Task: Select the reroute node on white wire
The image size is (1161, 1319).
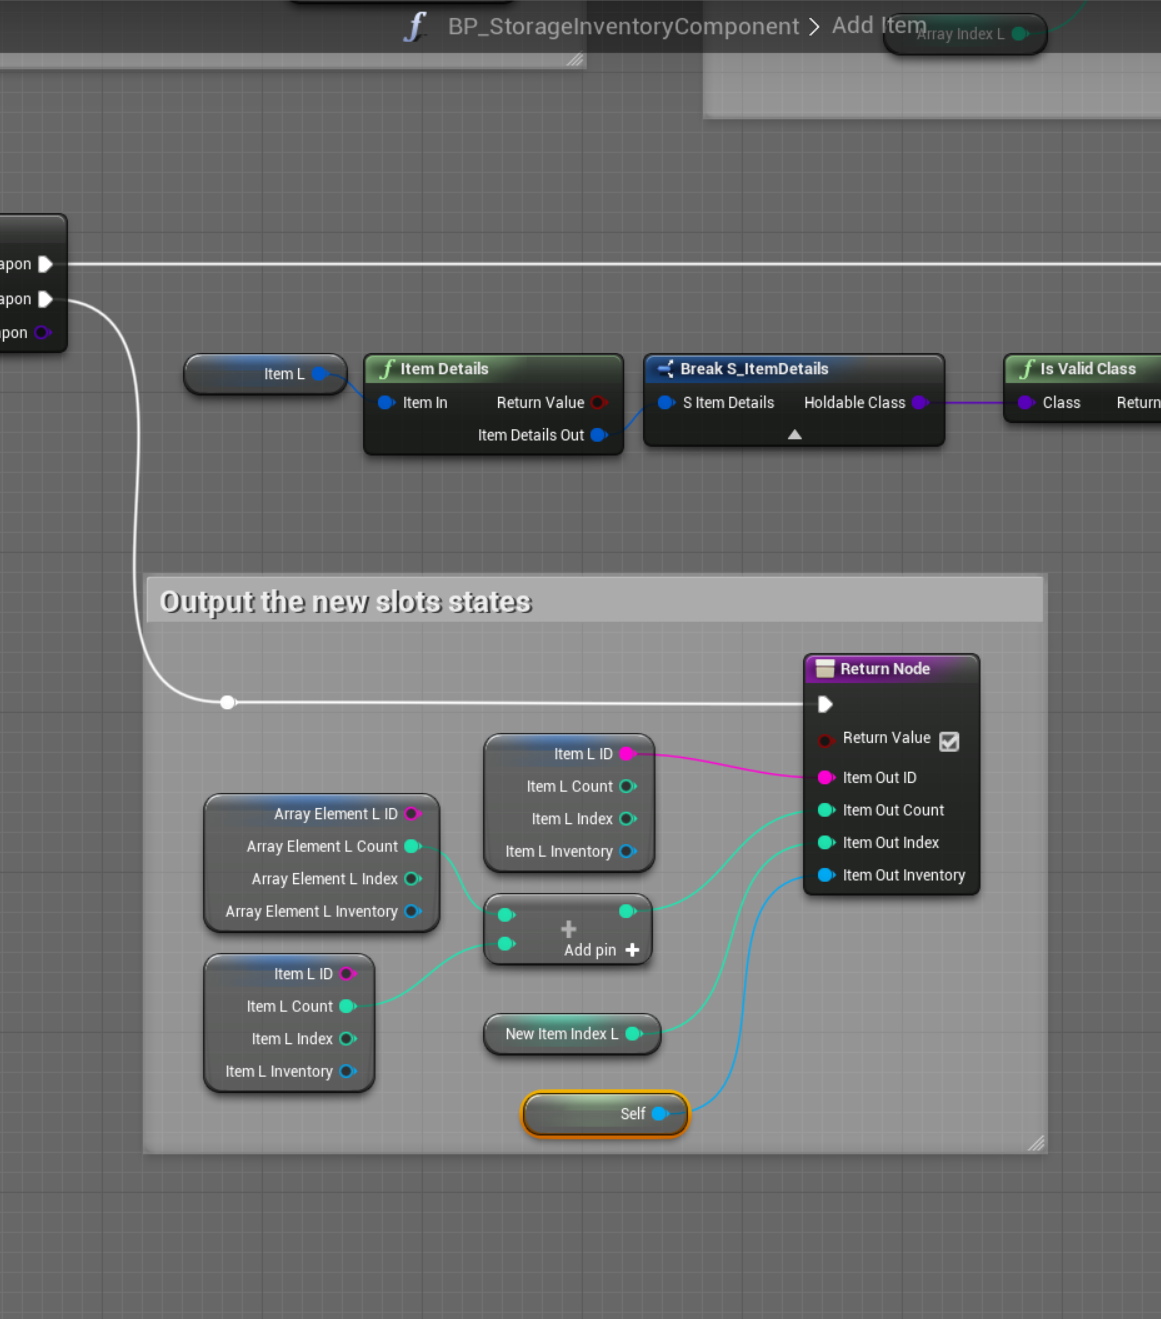Action: [228, 702]
